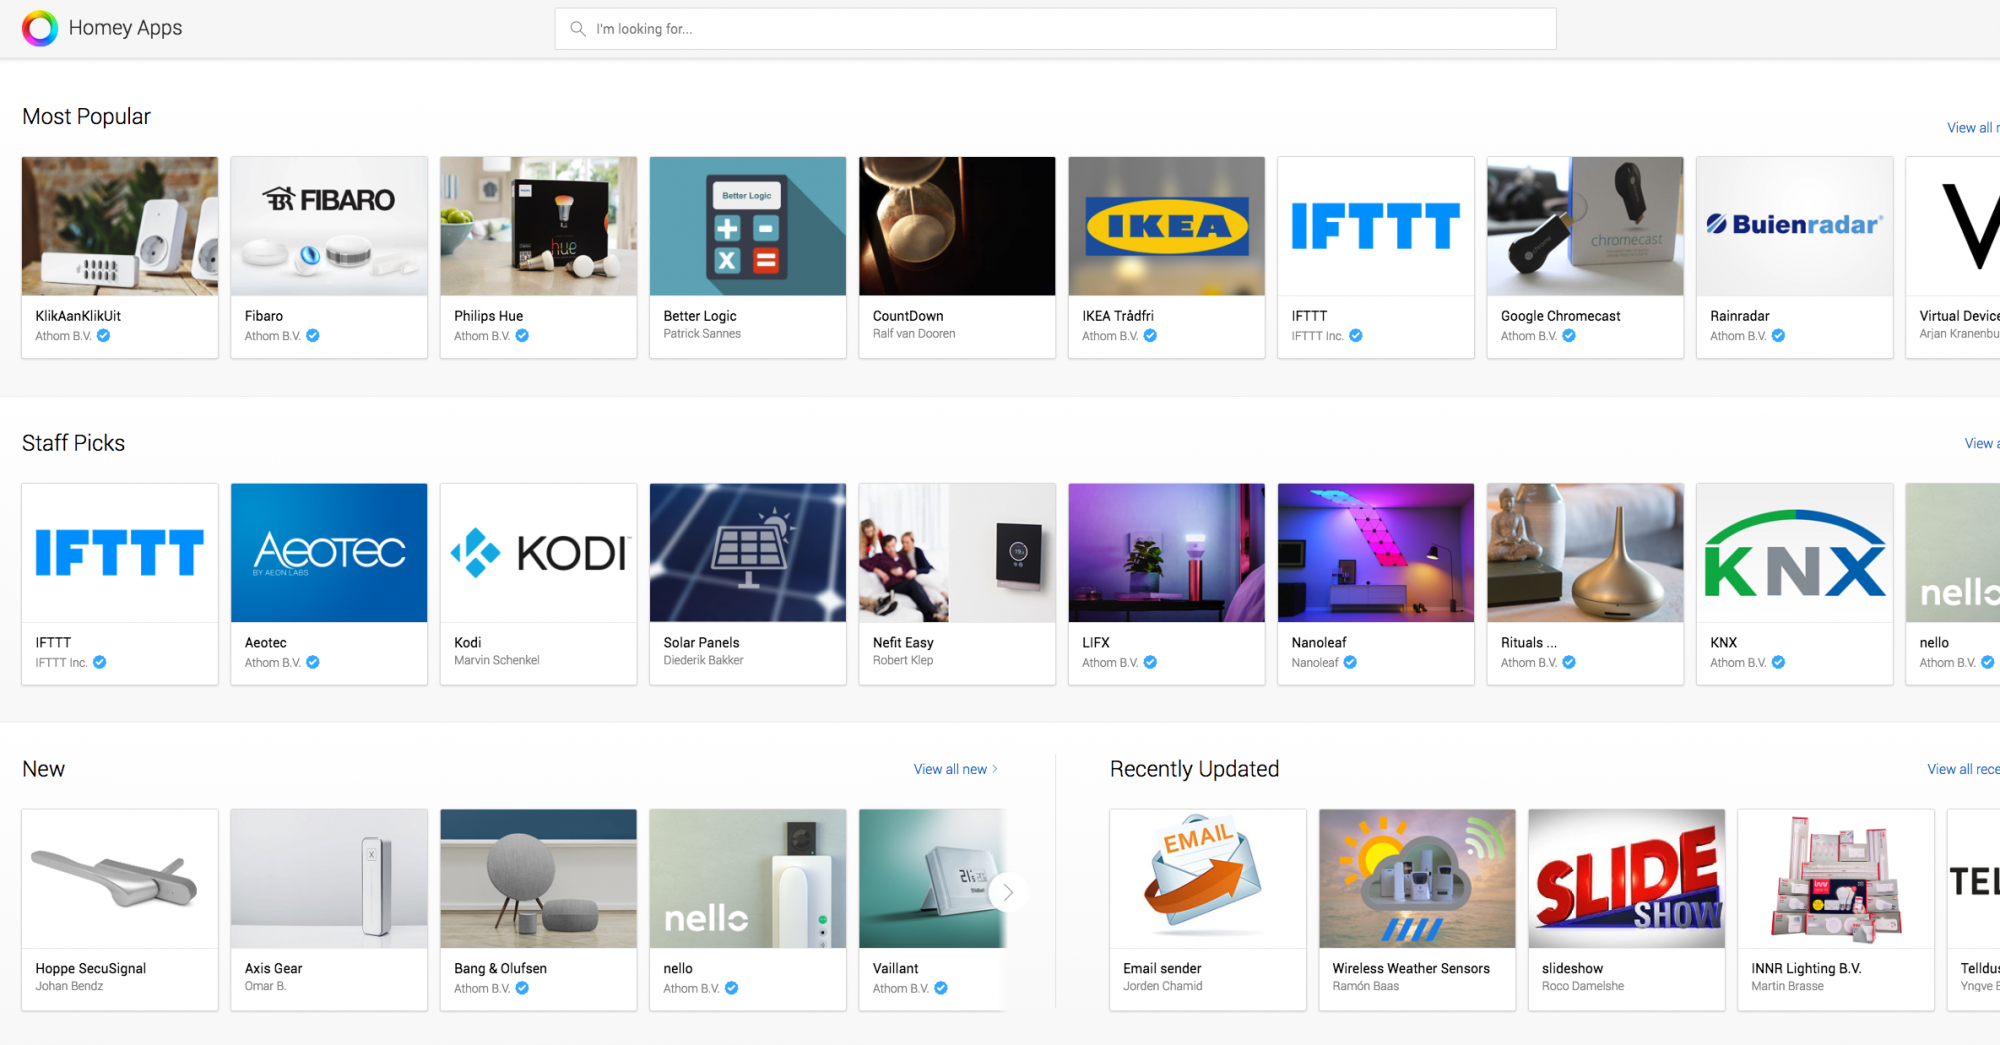This screenshot has height=1045, width=2000.
Task: Click the "Ramón Baas" author name
Action: [x=1365, y=986]
